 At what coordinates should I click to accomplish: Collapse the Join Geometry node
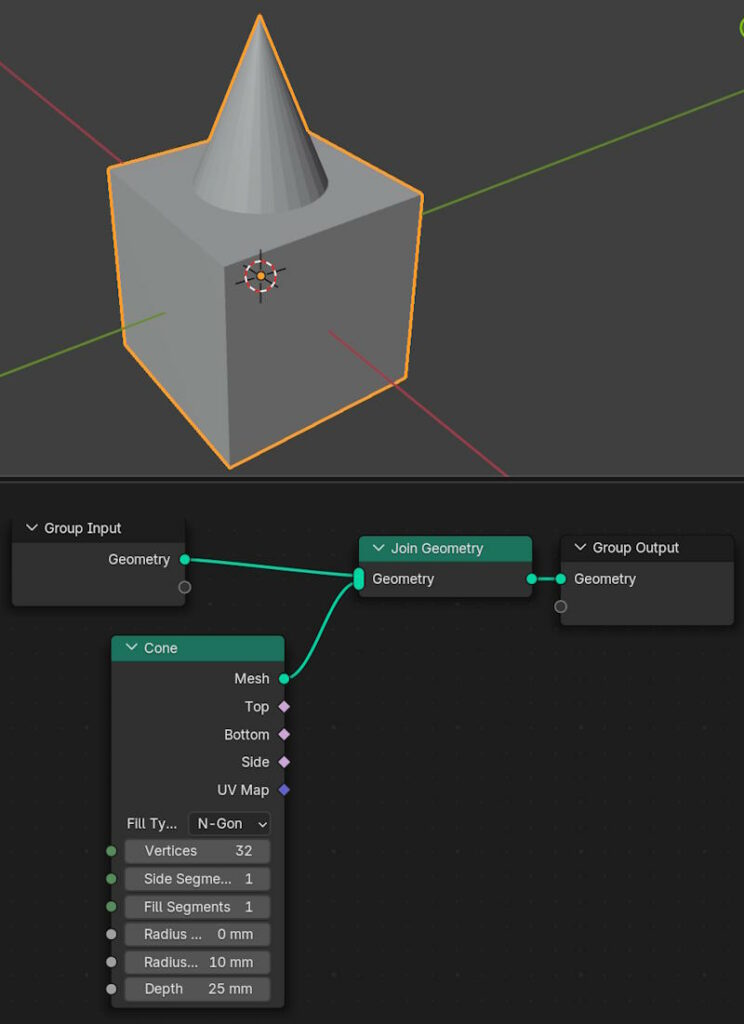coord(378,548)
